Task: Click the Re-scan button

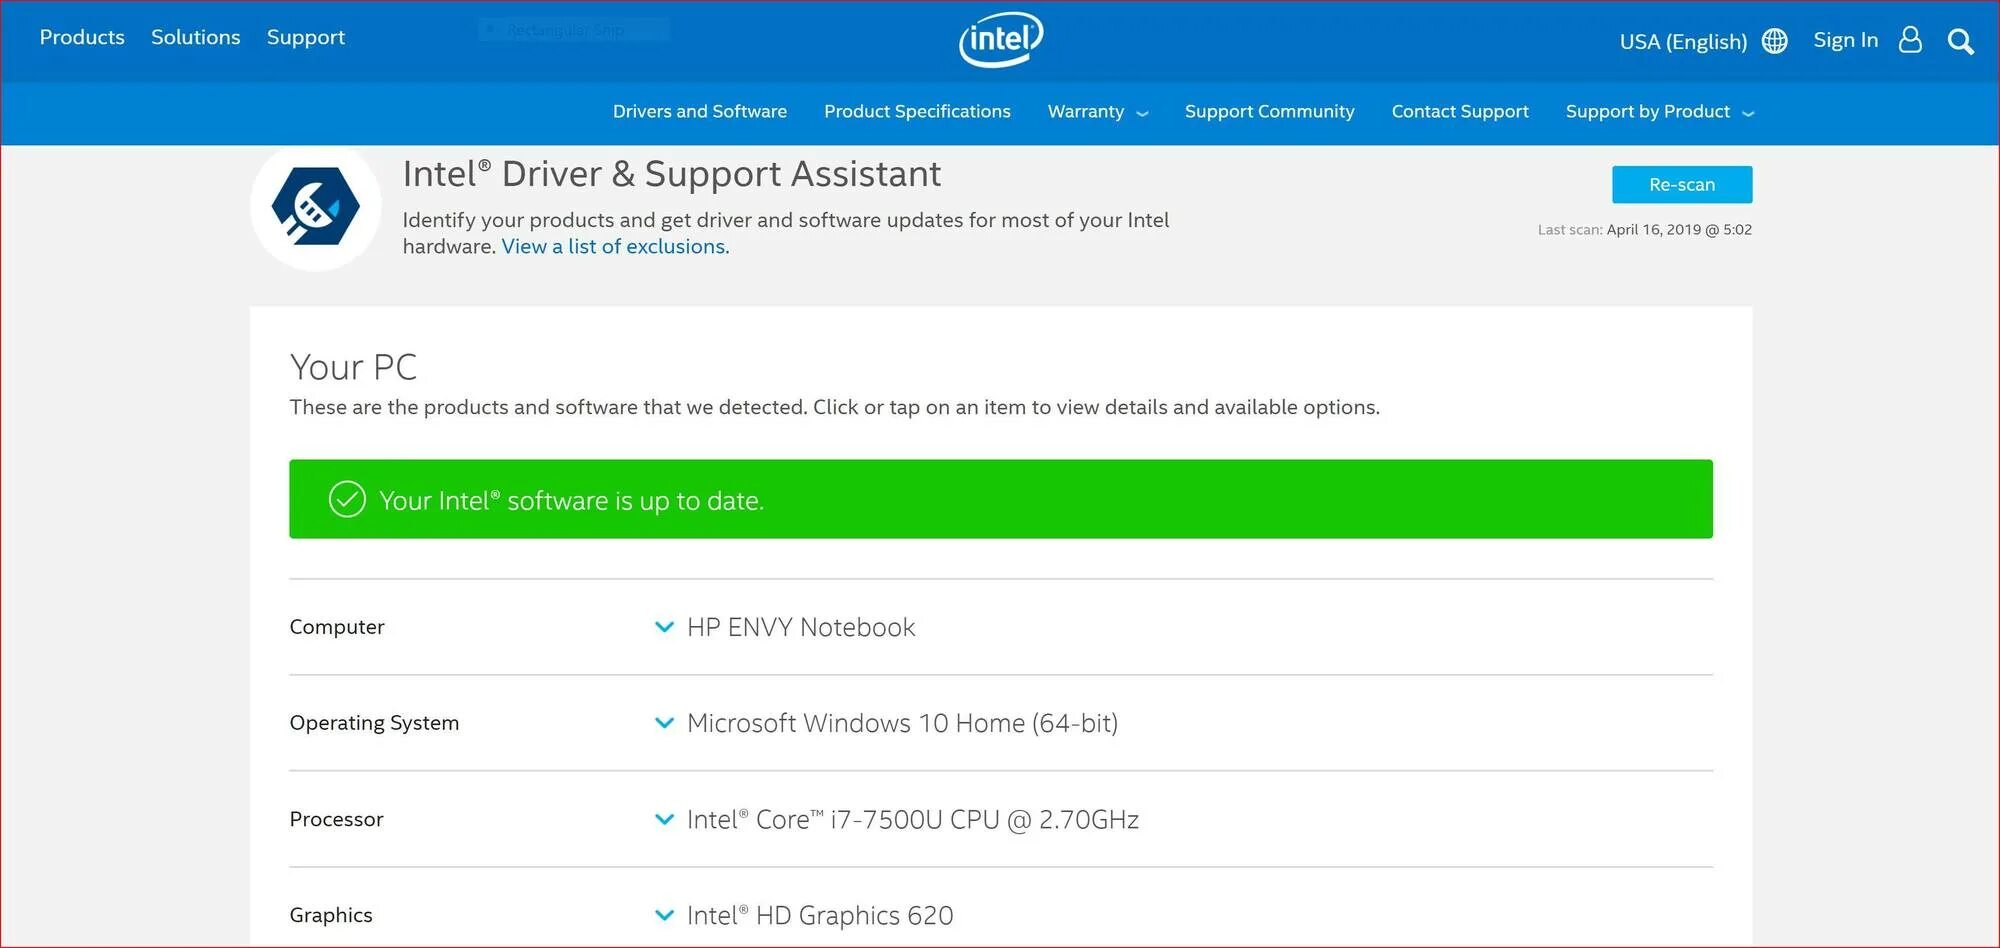Action: point(1682,185)
